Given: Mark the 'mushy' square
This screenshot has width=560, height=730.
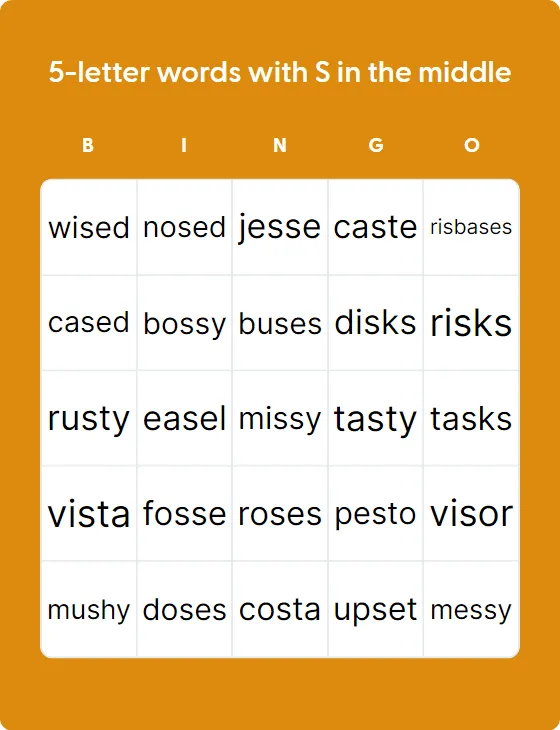Looking at the screenshot, I should point(89,609).
